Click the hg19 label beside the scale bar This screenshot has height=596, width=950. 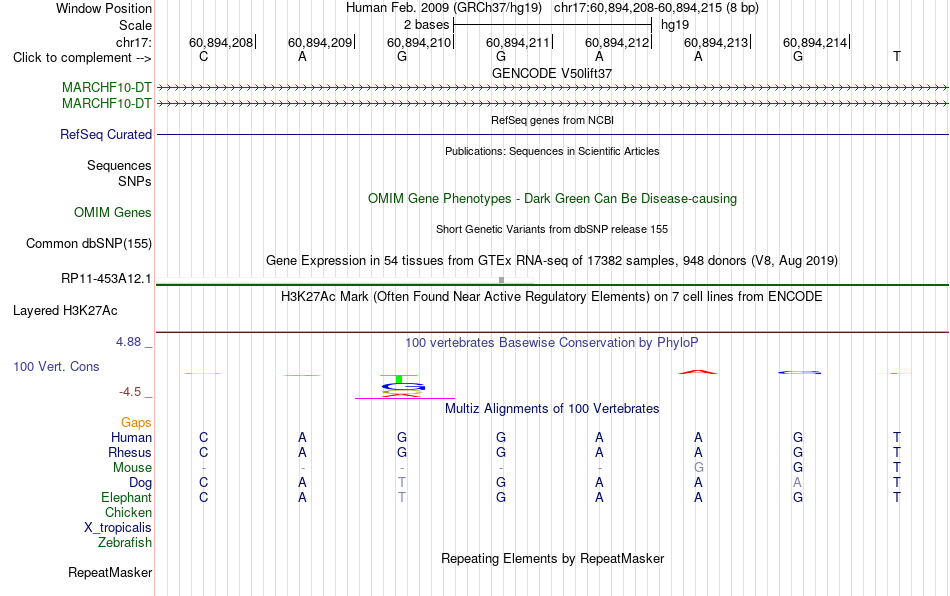(x=675, y=25)
